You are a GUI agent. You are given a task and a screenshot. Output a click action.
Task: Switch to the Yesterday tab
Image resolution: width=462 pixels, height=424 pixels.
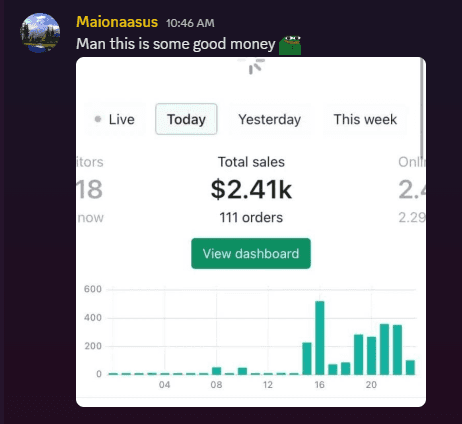[x=270, y=119]
